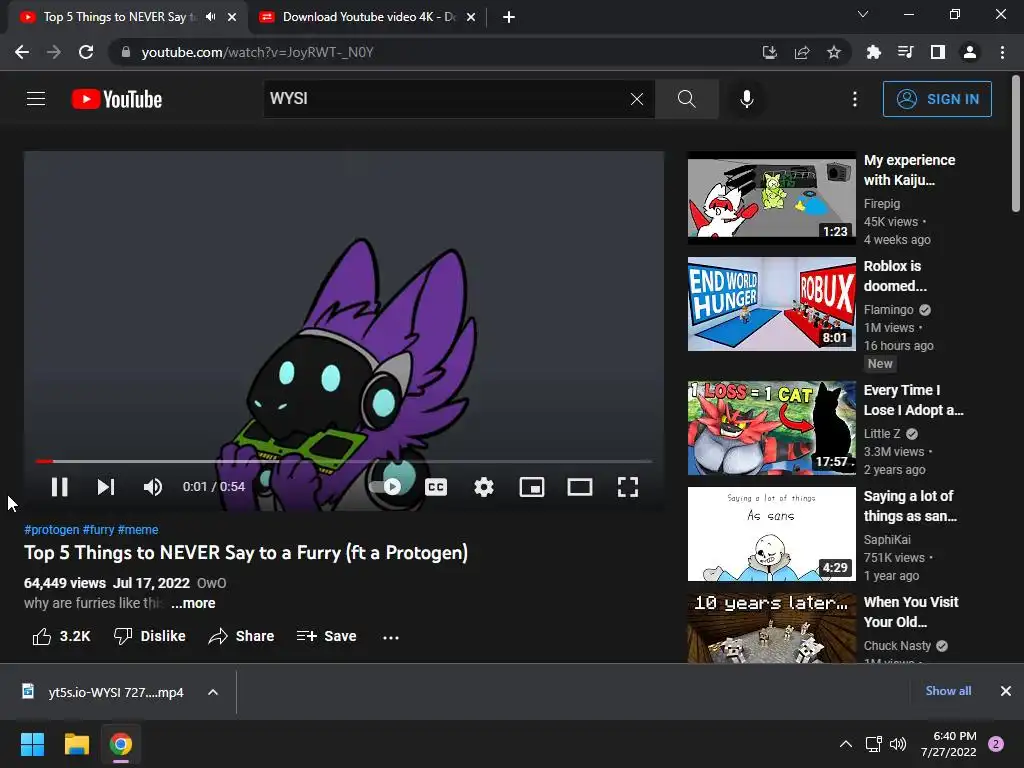Open downloaded yt5s.io-WYSI mp4 file

point(103,692)
